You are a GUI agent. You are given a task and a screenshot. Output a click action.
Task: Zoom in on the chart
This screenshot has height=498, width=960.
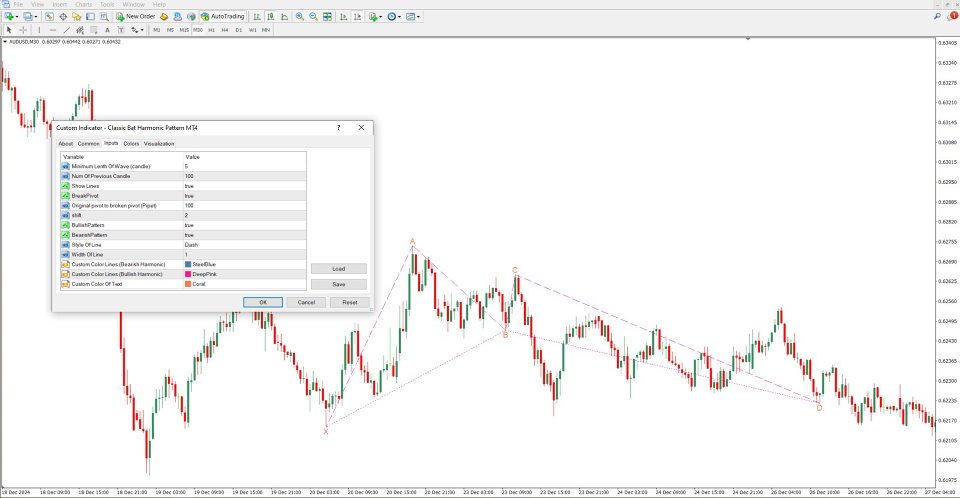point(300,17)
